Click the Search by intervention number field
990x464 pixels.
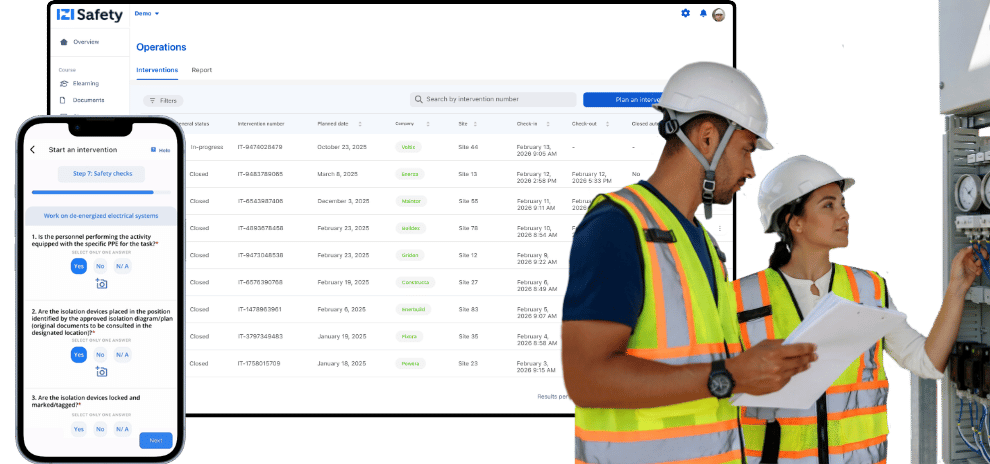[x=493, y=100]
